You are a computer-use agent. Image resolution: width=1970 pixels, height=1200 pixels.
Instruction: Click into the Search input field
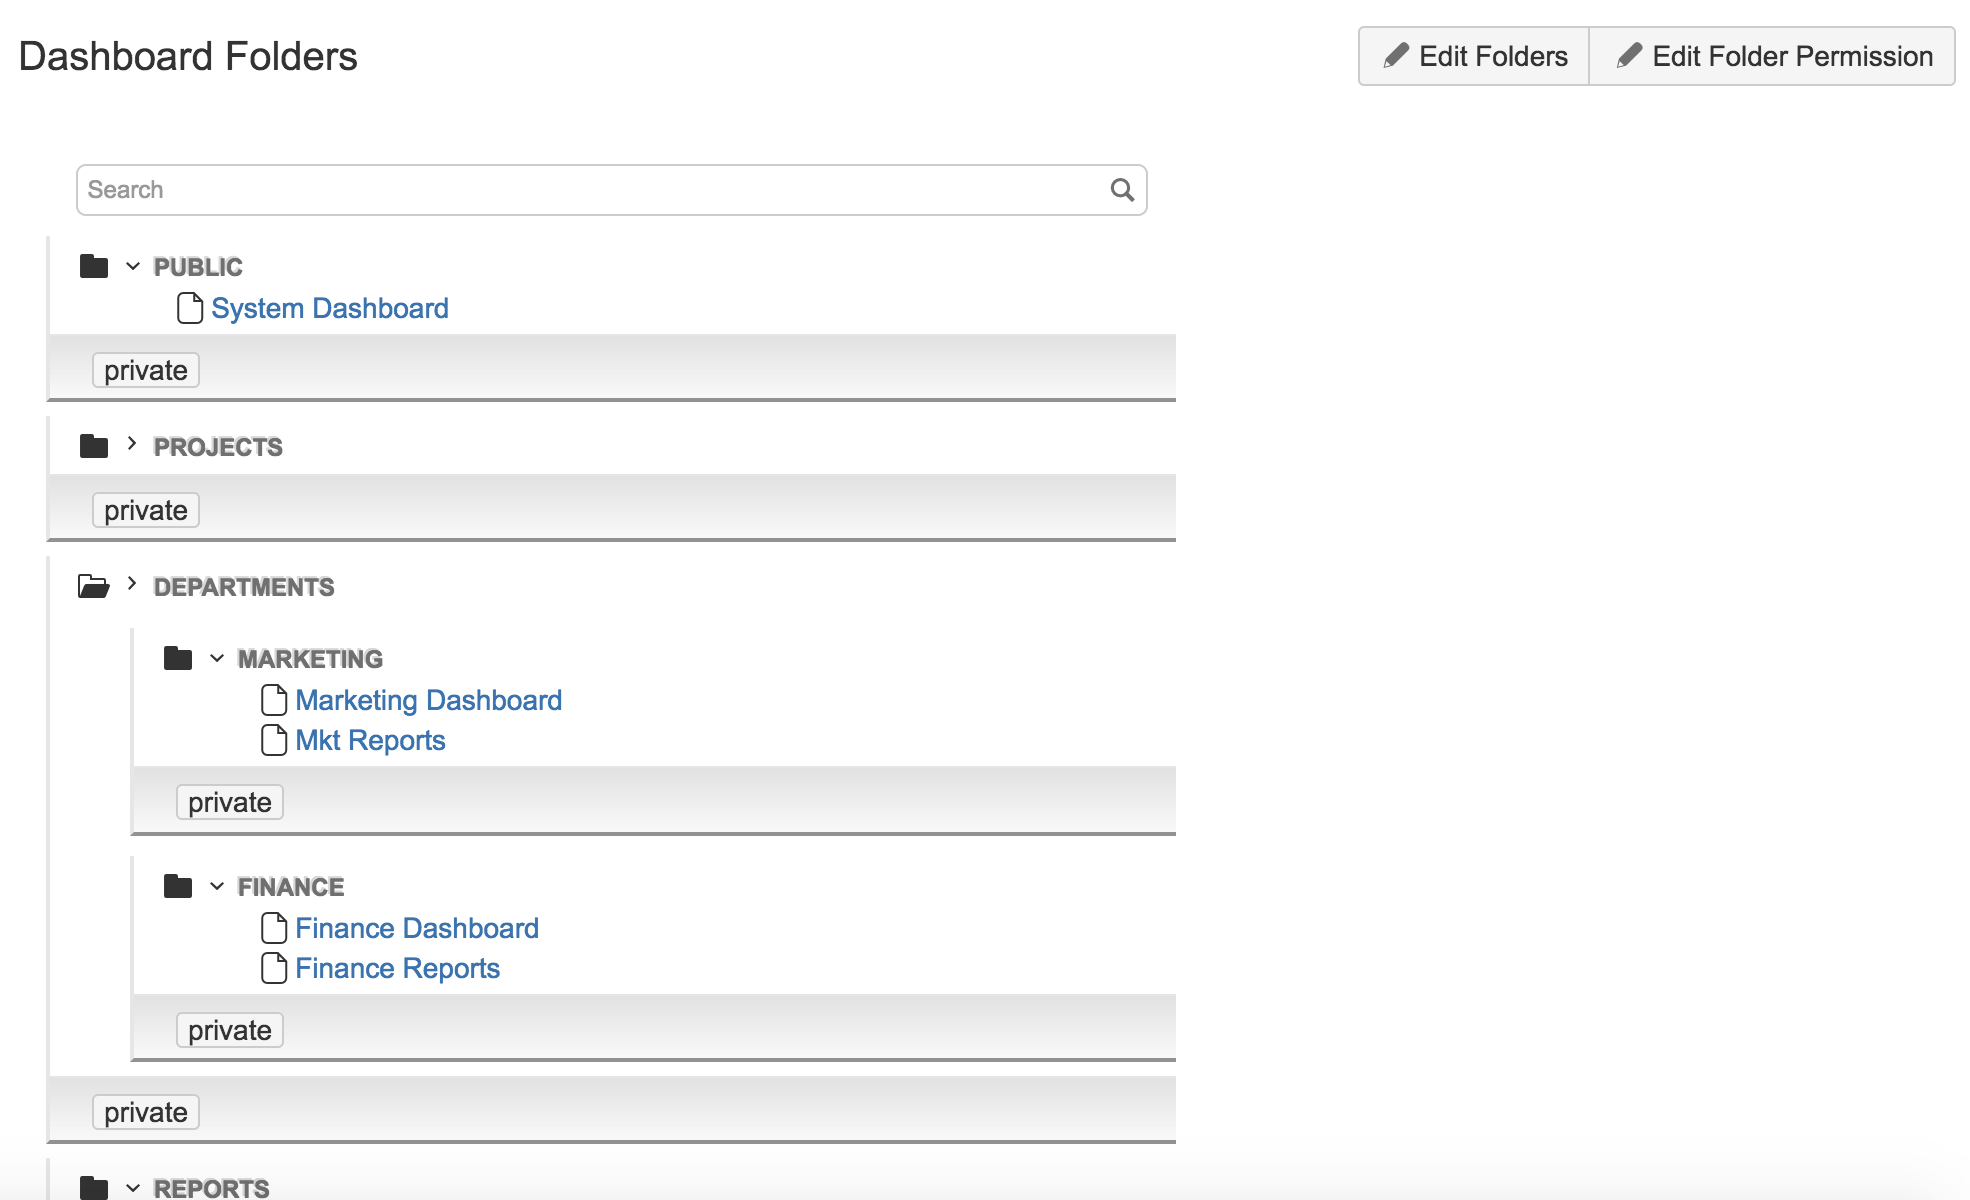(590, 190)
